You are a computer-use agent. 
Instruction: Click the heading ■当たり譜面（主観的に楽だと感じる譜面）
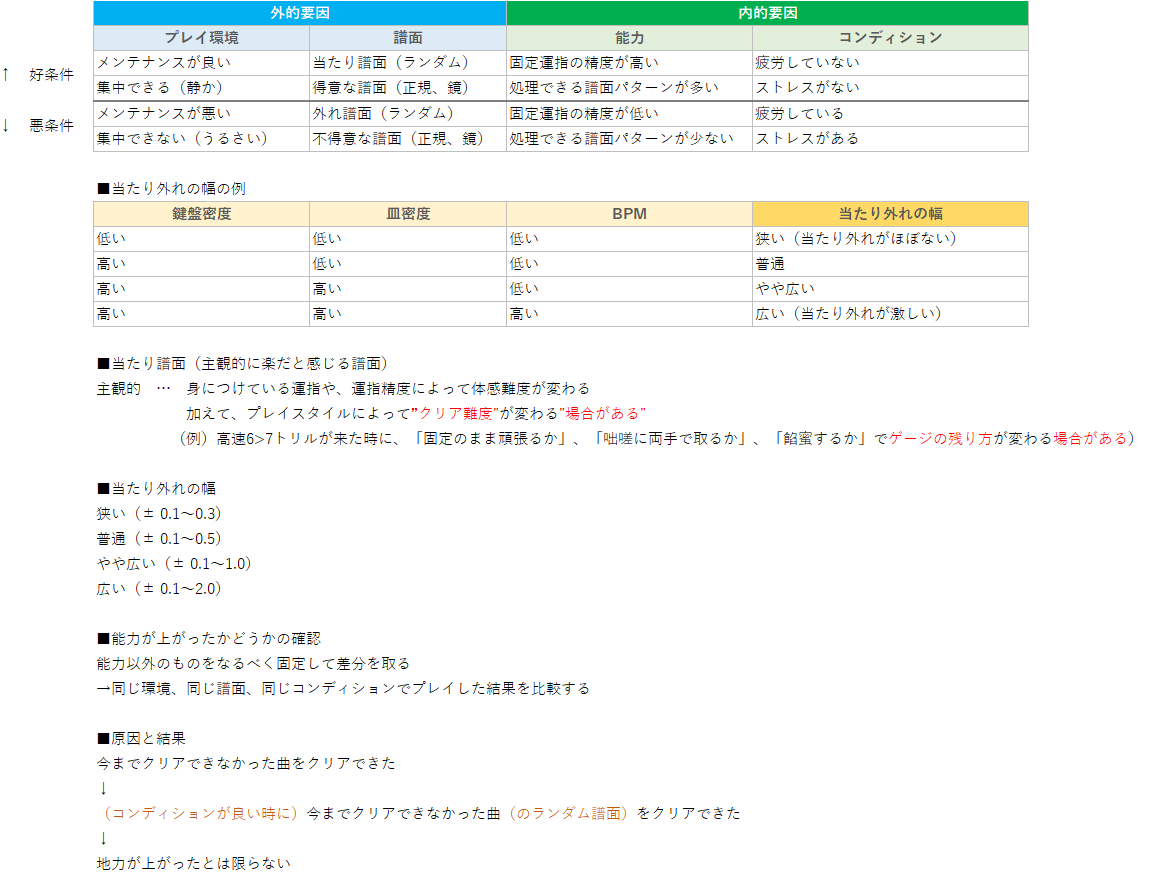(242, 364)
